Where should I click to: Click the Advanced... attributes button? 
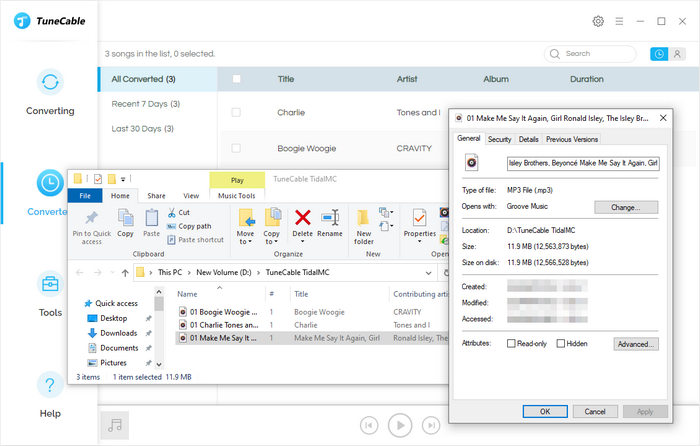pyautogui.click(x=635, y=343)
